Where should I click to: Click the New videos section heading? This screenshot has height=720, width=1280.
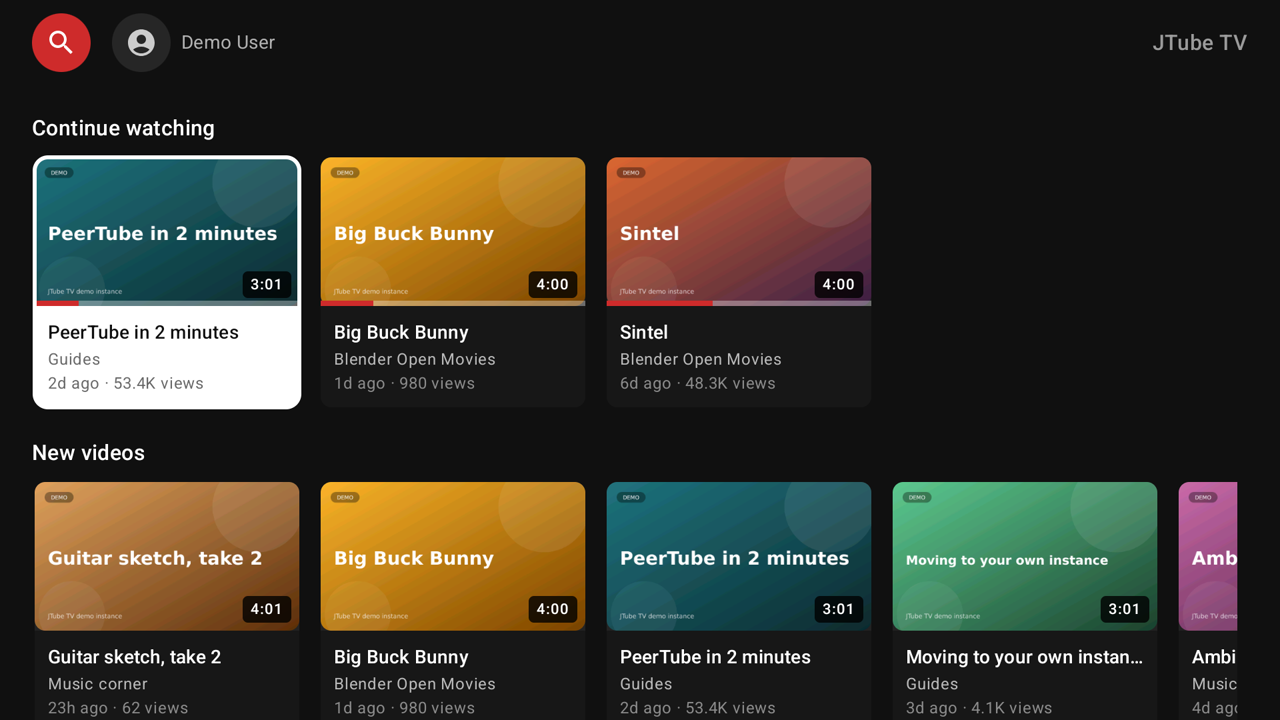click(x=88, y=453)
